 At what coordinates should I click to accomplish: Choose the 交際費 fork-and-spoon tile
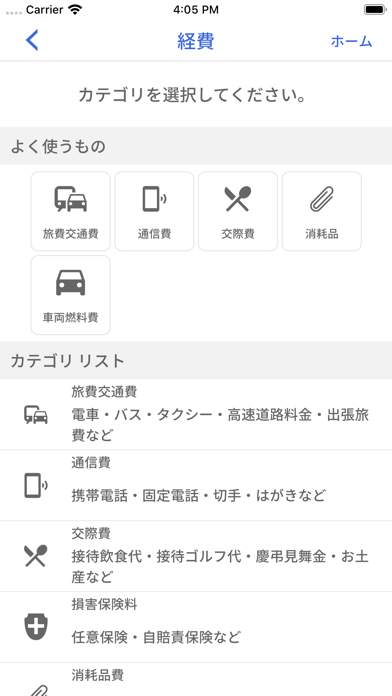(238, 211)
